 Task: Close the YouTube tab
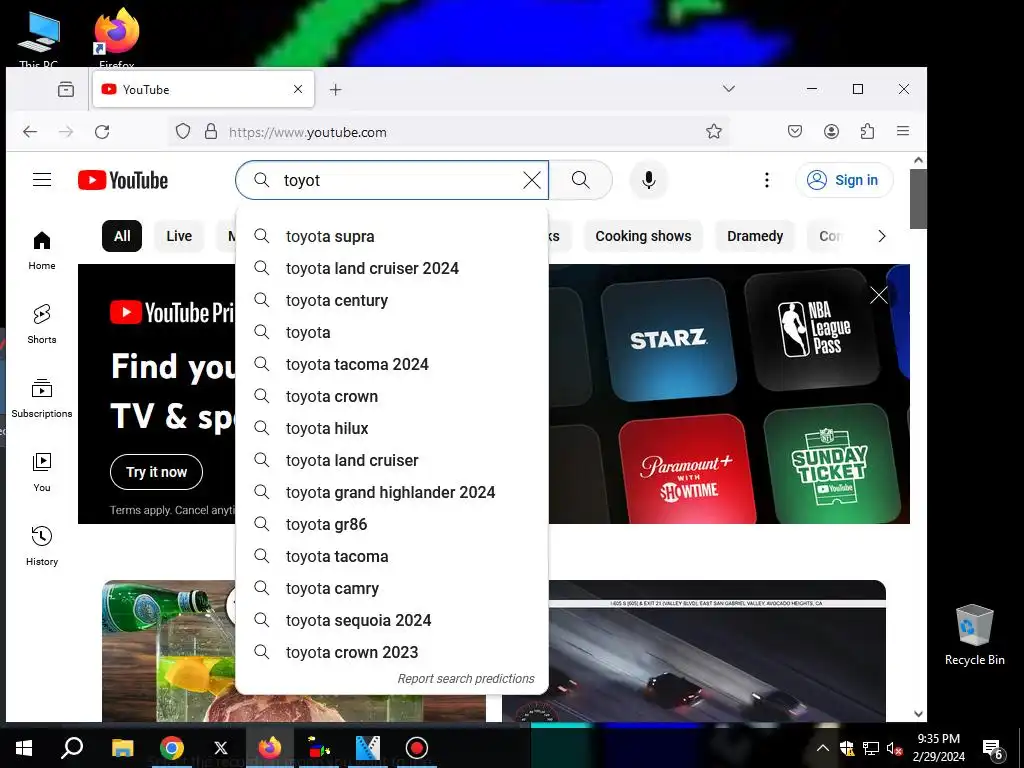tap(298, 89)
